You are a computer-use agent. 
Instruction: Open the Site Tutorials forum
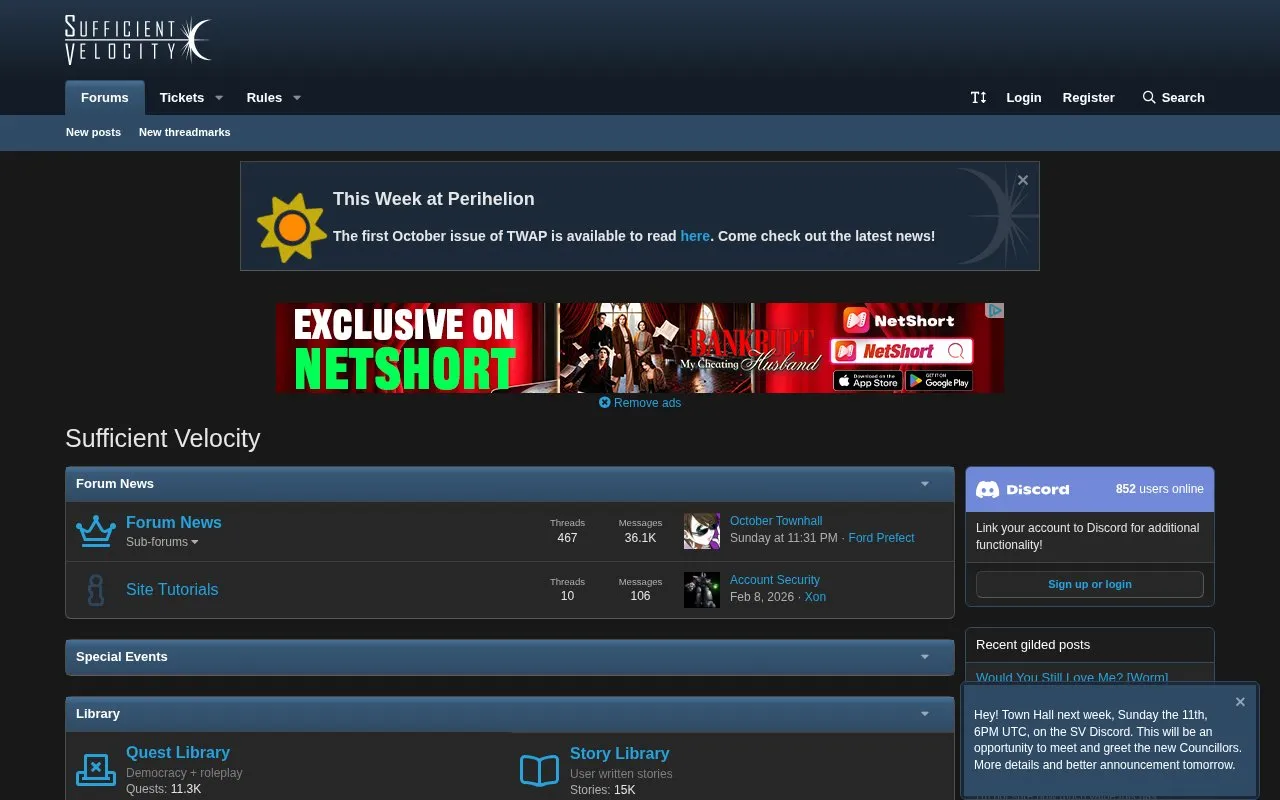[x=172, y=590]
